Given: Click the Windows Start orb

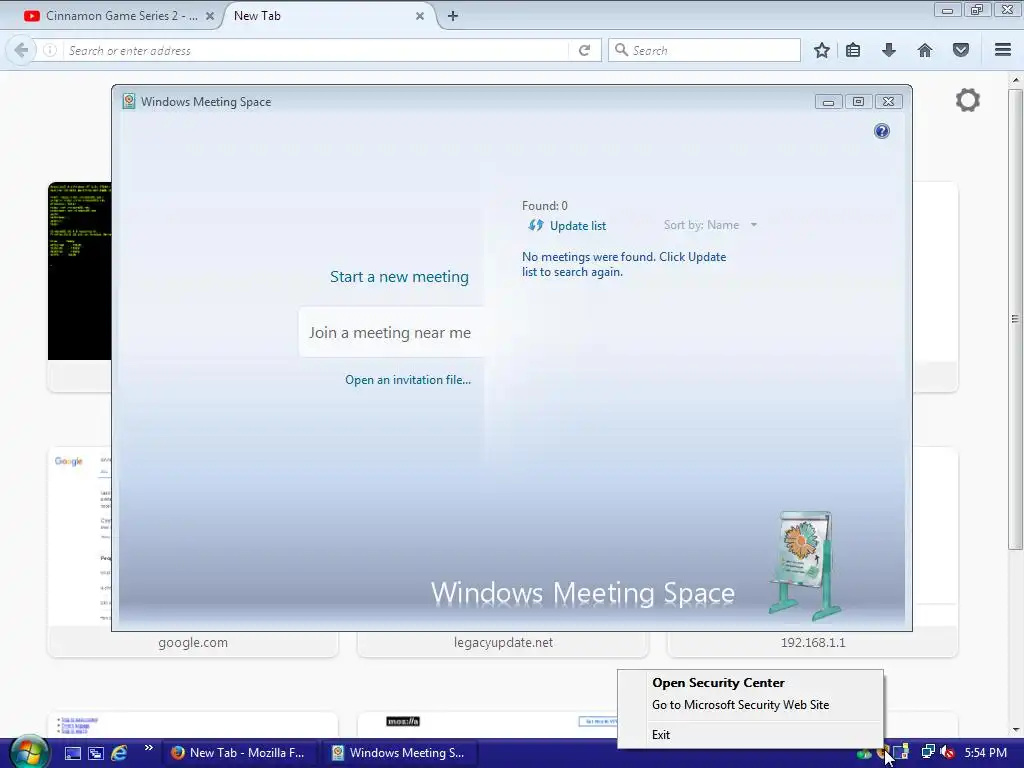Looking at the screenshot, I should click(29, 752).
